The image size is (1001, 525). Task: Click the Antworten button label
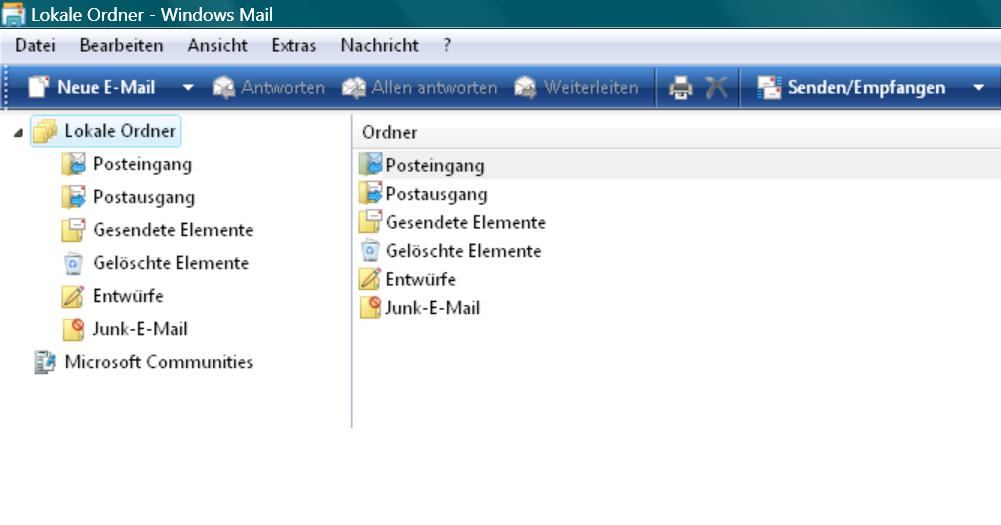283,88
